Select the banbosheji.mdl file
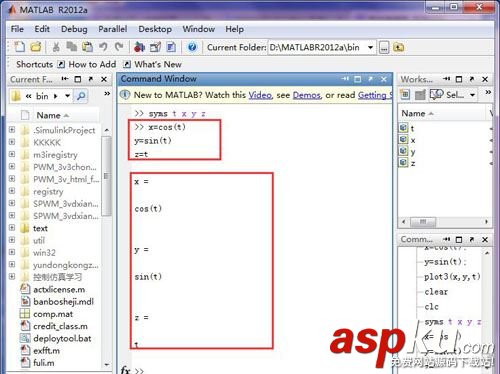The width and height of the screenshot is (500, 374). click(63, 302)
